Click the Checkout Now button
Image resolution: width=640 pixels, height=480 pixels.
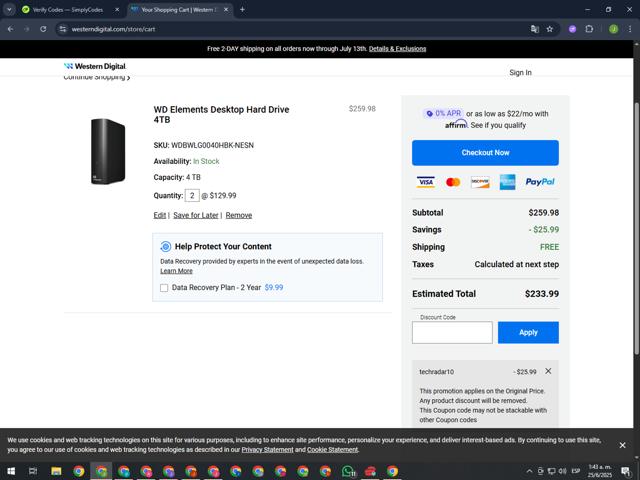point(485,153)
